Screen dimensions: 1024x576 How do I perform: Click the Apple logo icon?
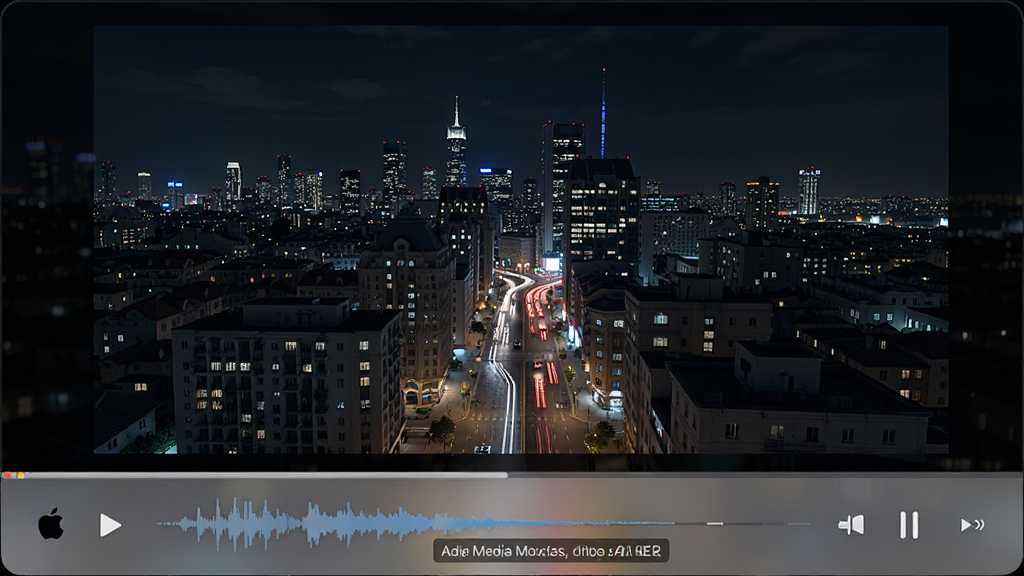(x=51, y=524)
